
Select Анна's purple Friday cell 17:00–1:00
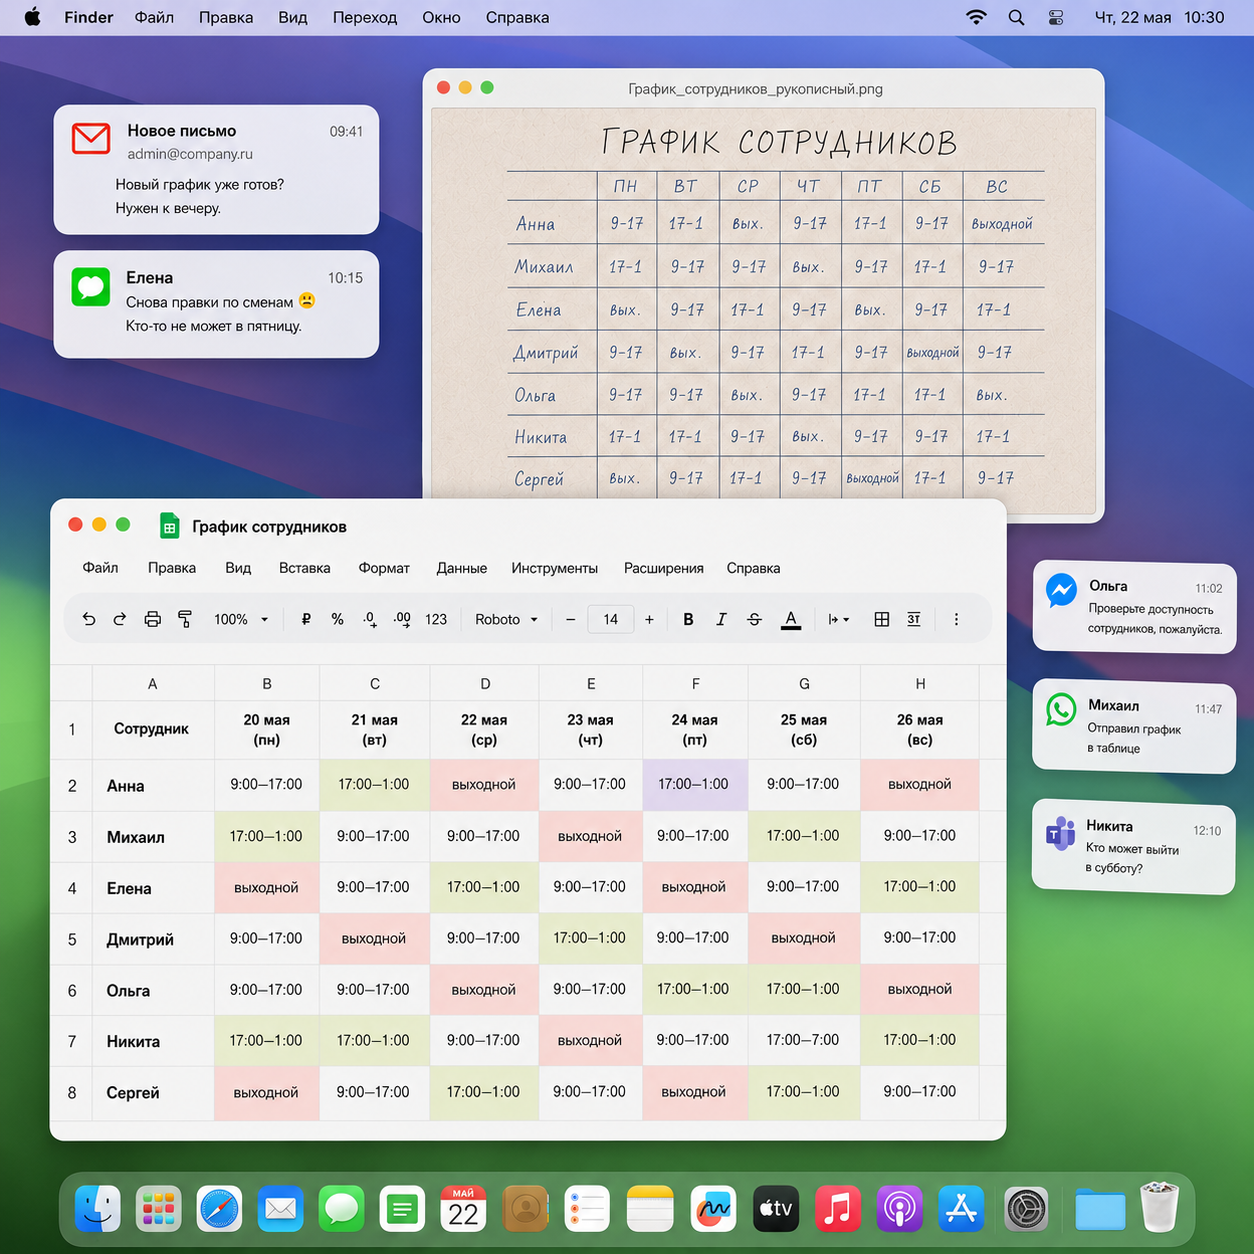click(694, 784)
